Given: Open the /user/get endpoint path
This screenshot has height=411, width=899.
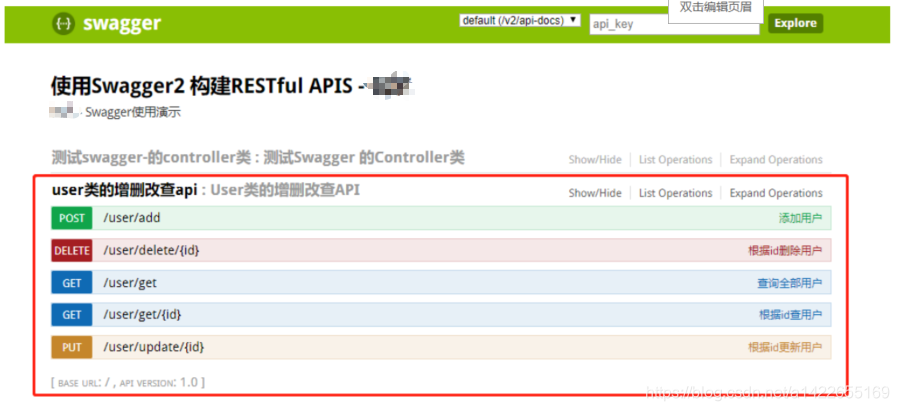Looking at the screenshot, I should 130,283.
